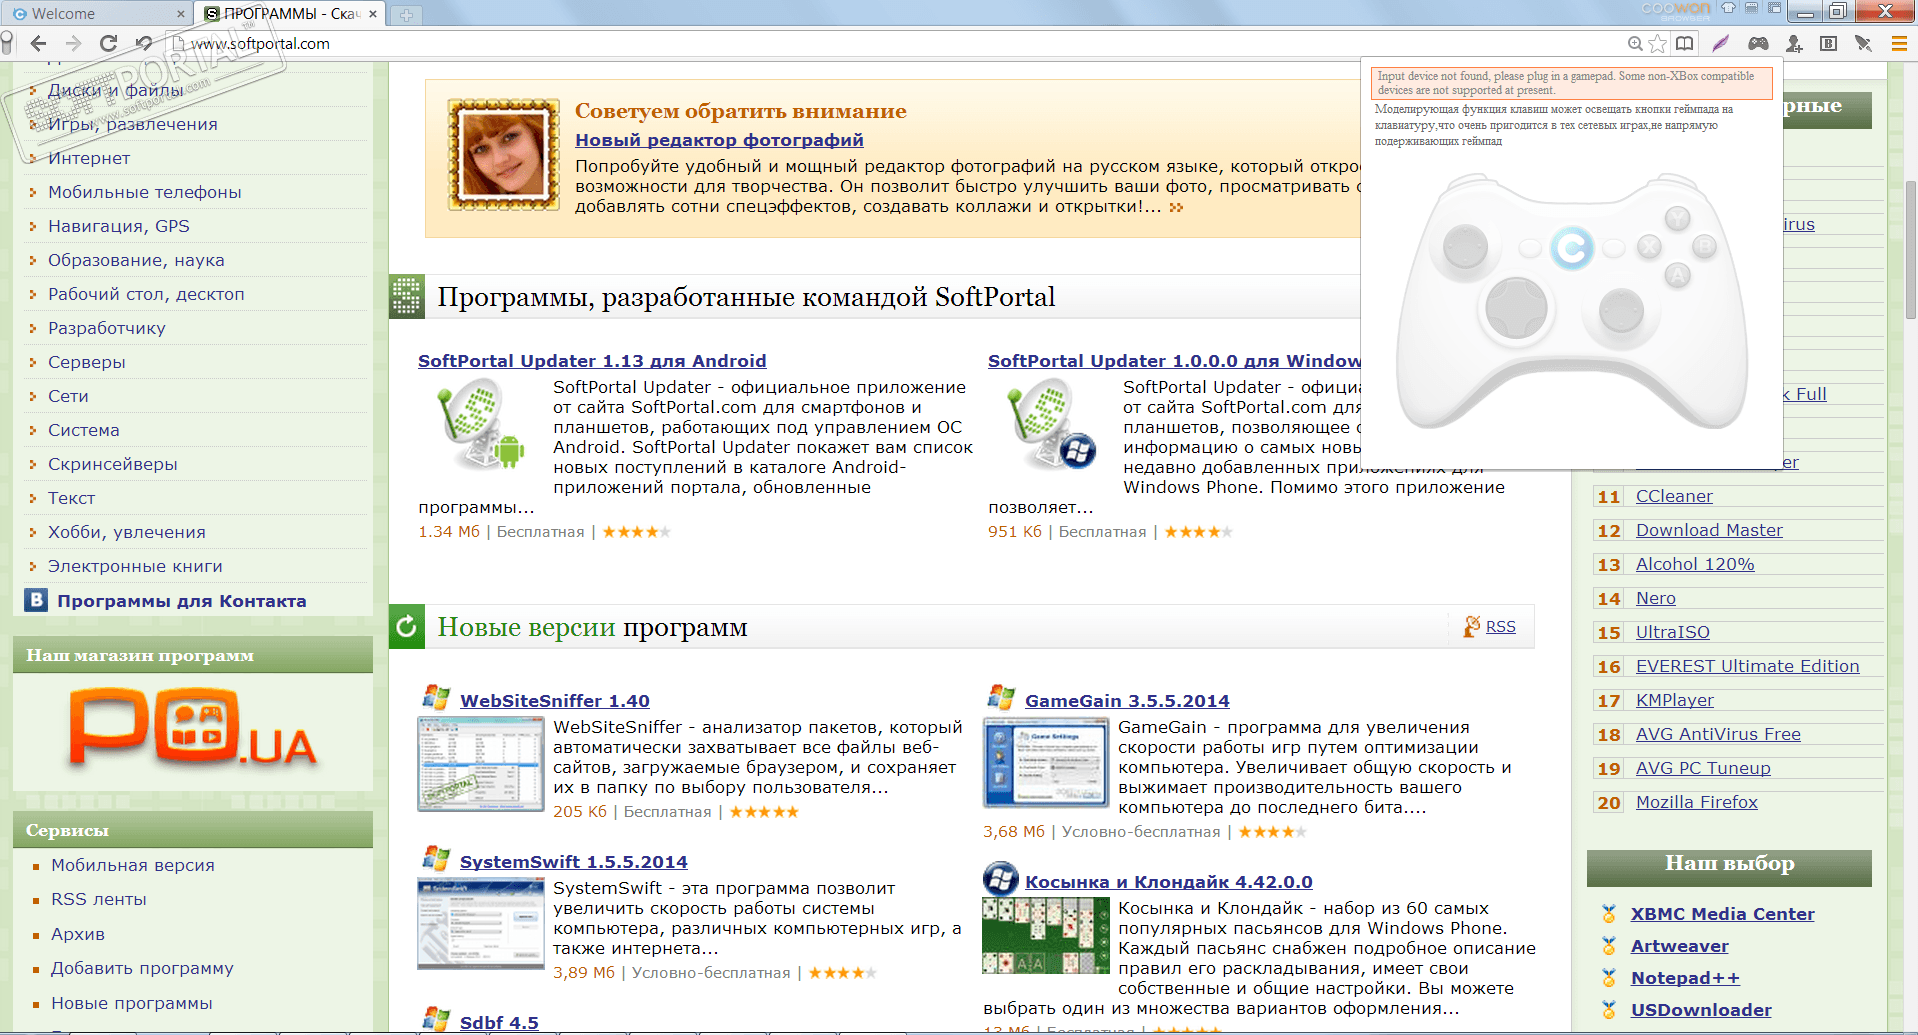
Task: Open SoftPortal Updater 1.13 для Android
Action: 592,361
